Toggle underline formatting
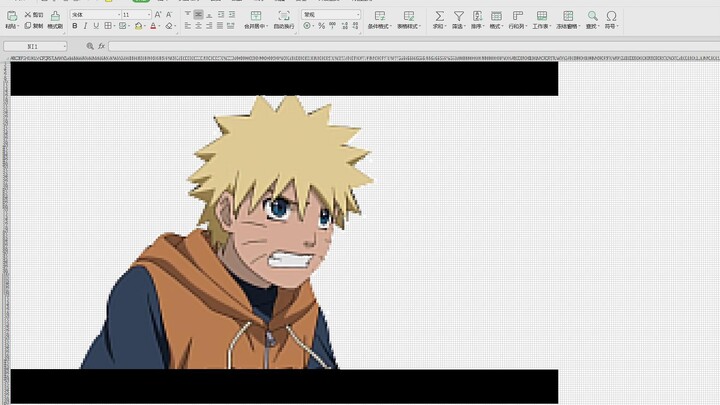 (96, 26)
